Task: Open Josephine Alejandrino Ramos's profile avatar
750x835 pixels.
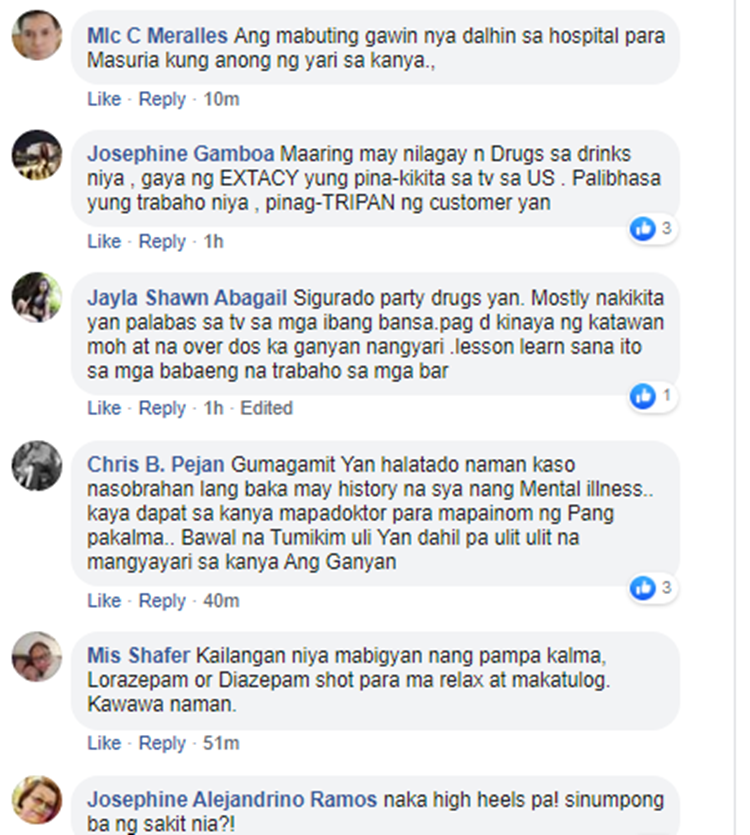Action: click(x=37, y=800)
